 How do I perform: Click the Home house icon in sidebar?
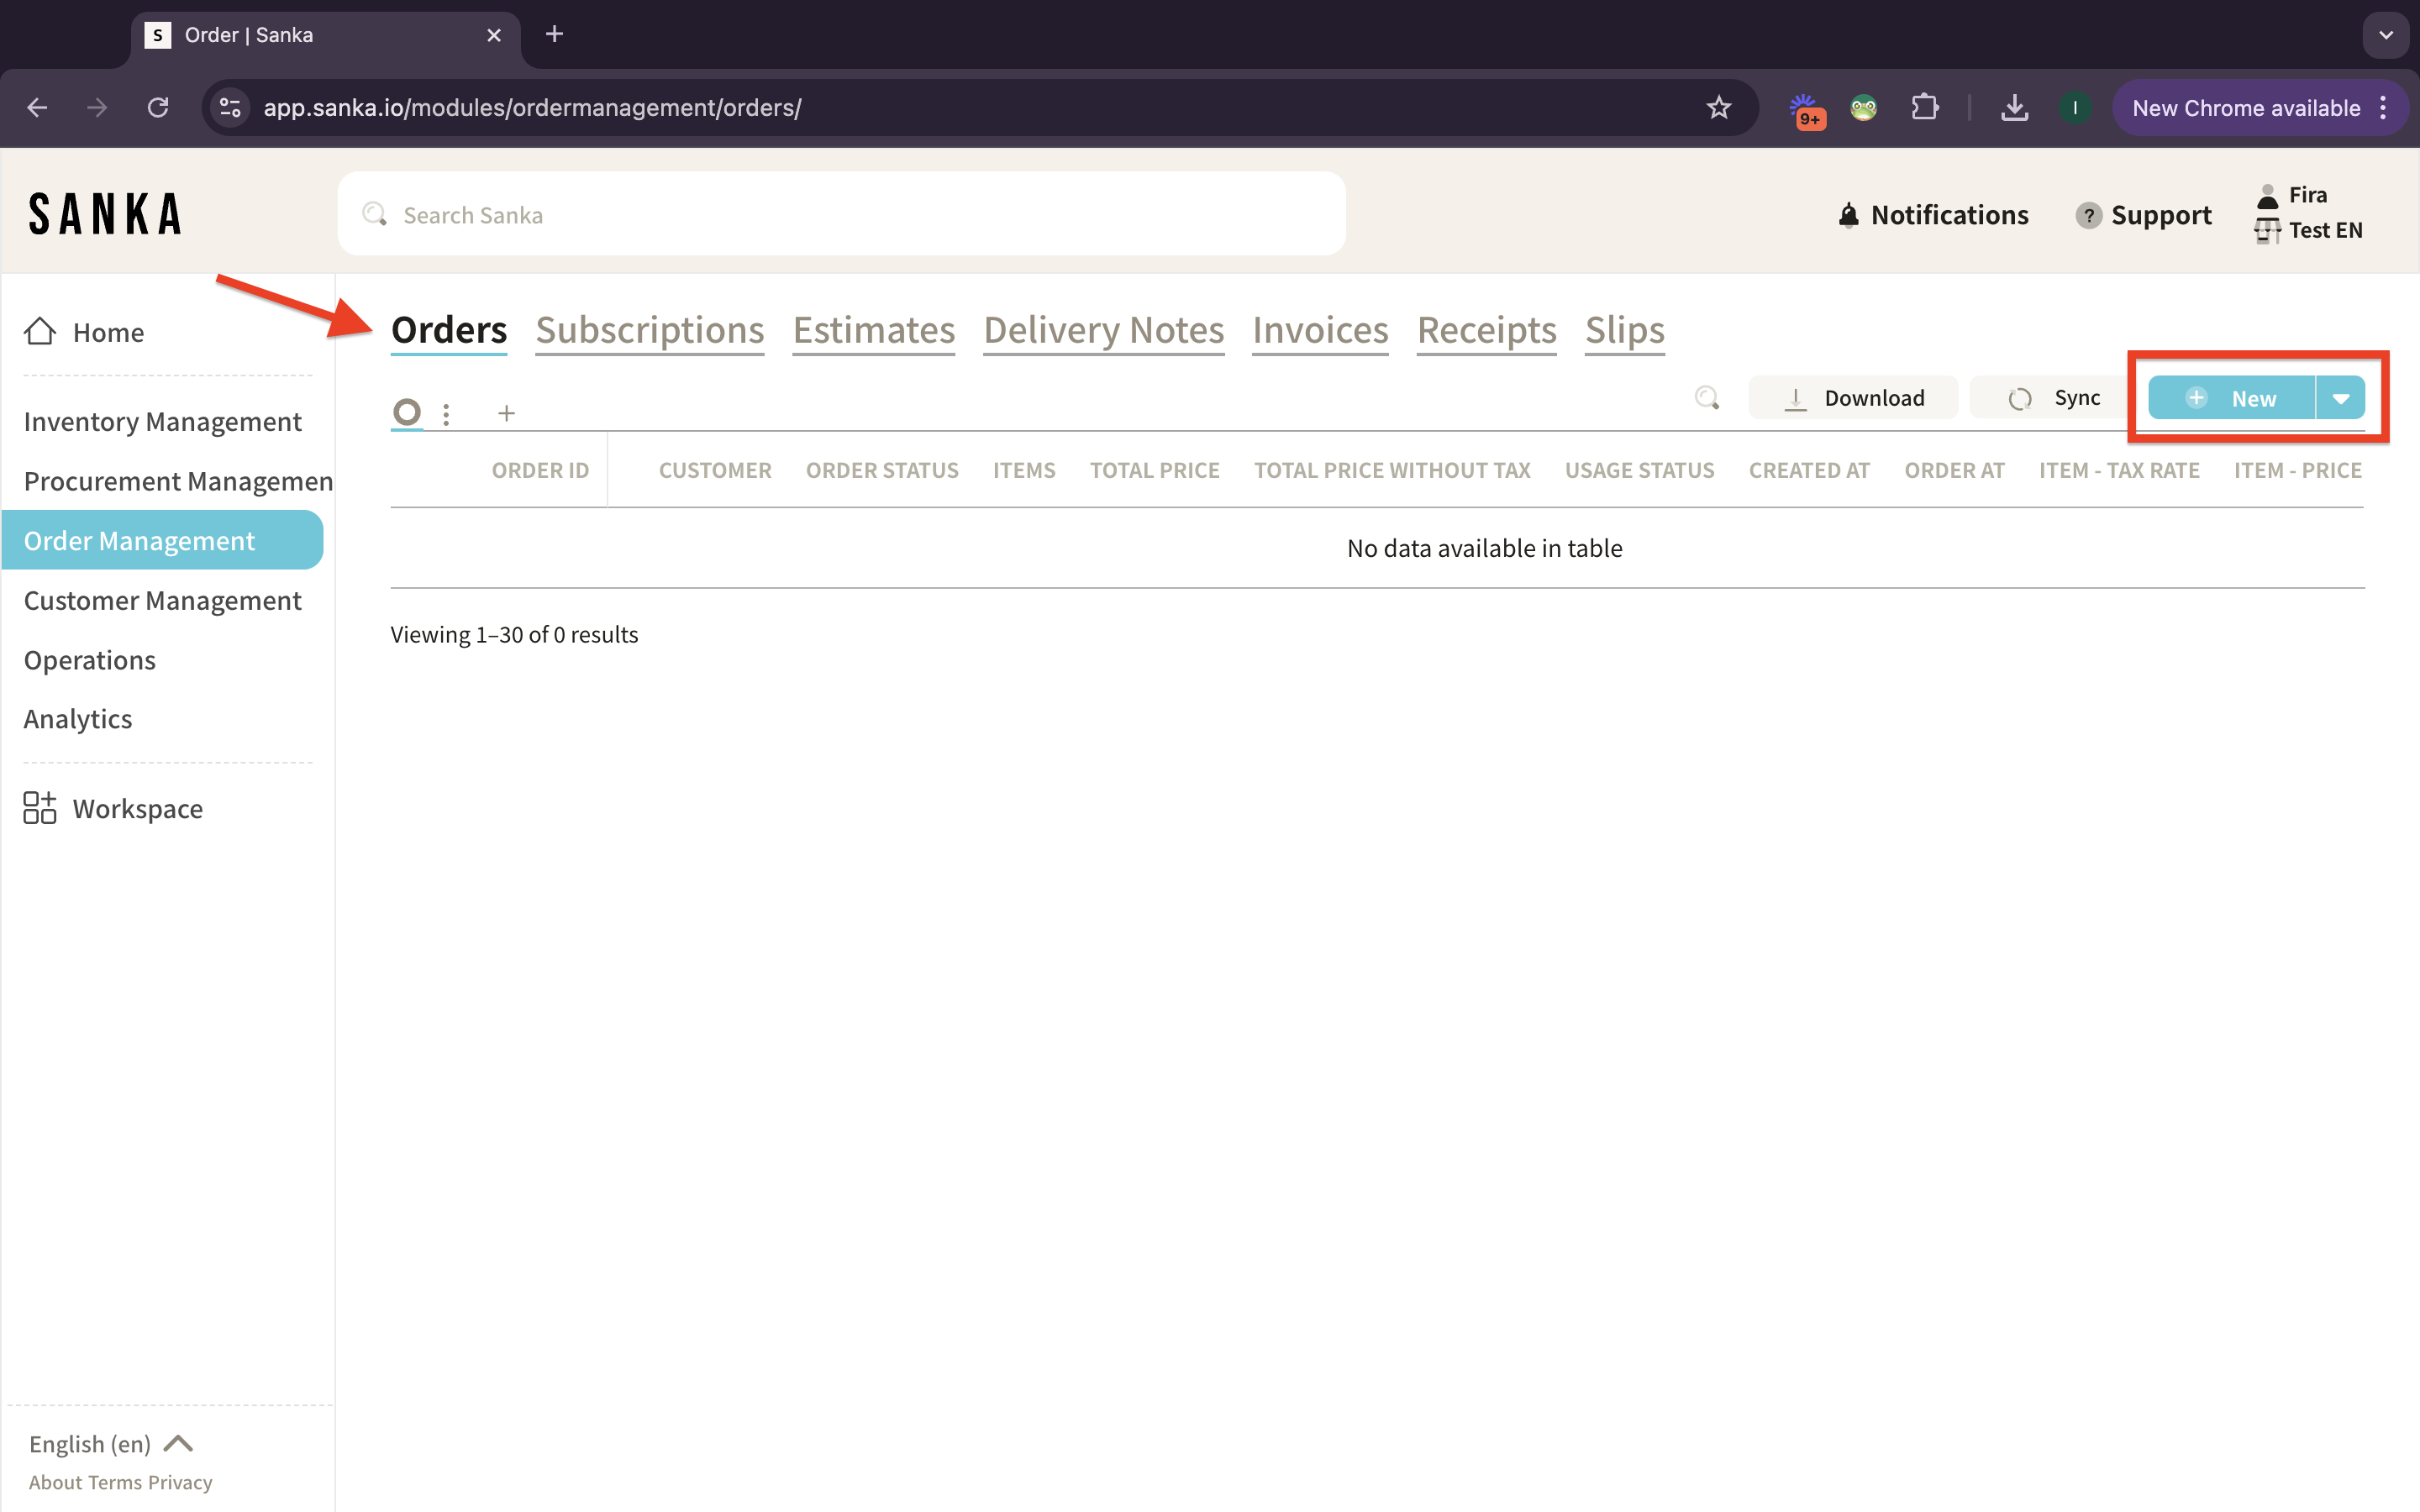point(40,332)
